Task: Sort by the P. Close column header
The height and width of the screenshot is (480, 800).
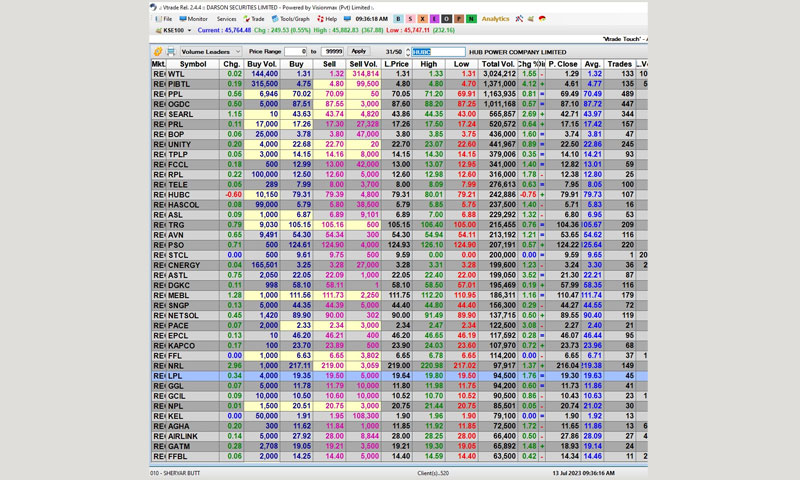Action: 563,64
